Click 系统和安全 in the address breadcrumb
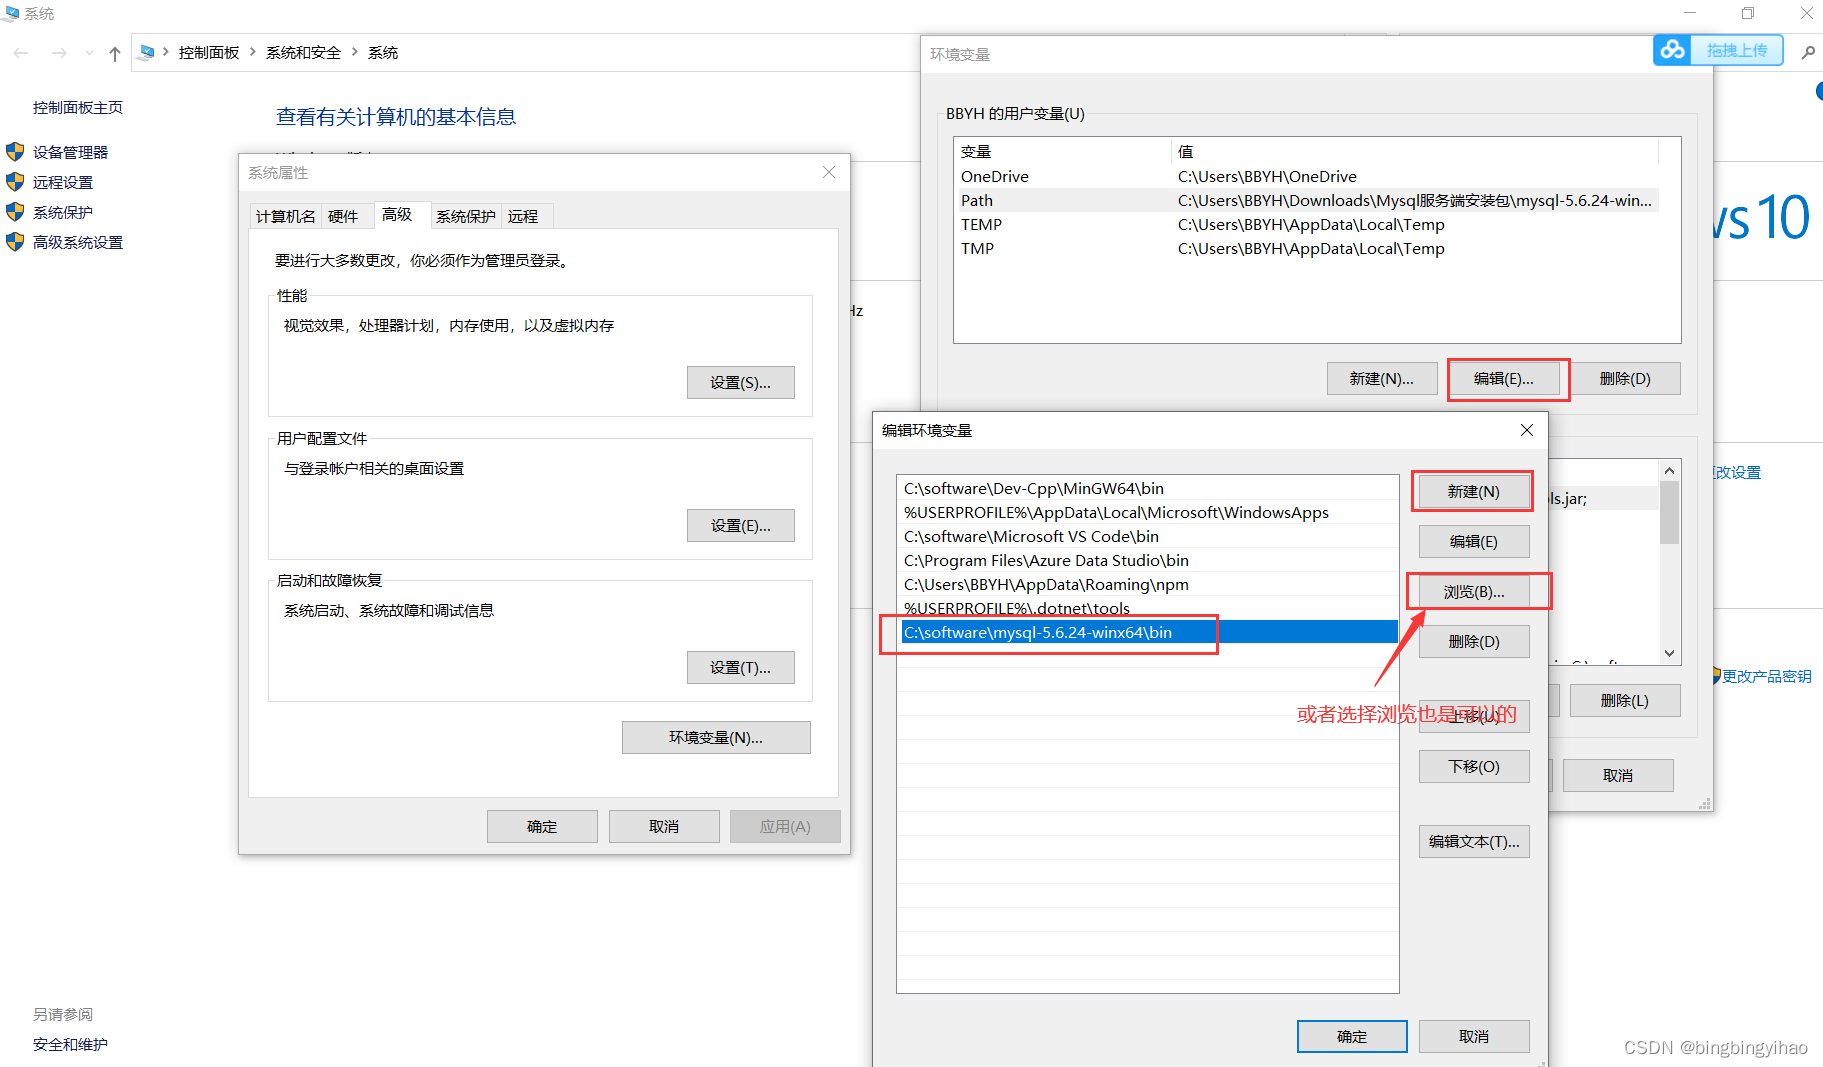1823x1067 pixels. pos(303,53)
